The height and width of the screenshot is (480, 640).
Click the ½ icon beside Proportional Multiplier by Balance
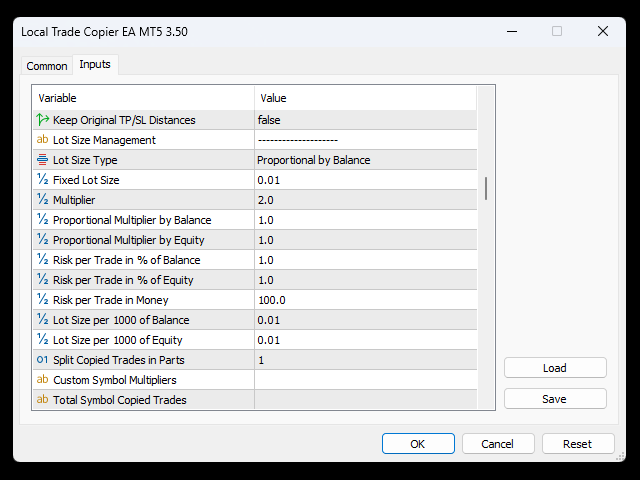click(x=42, y=220)
